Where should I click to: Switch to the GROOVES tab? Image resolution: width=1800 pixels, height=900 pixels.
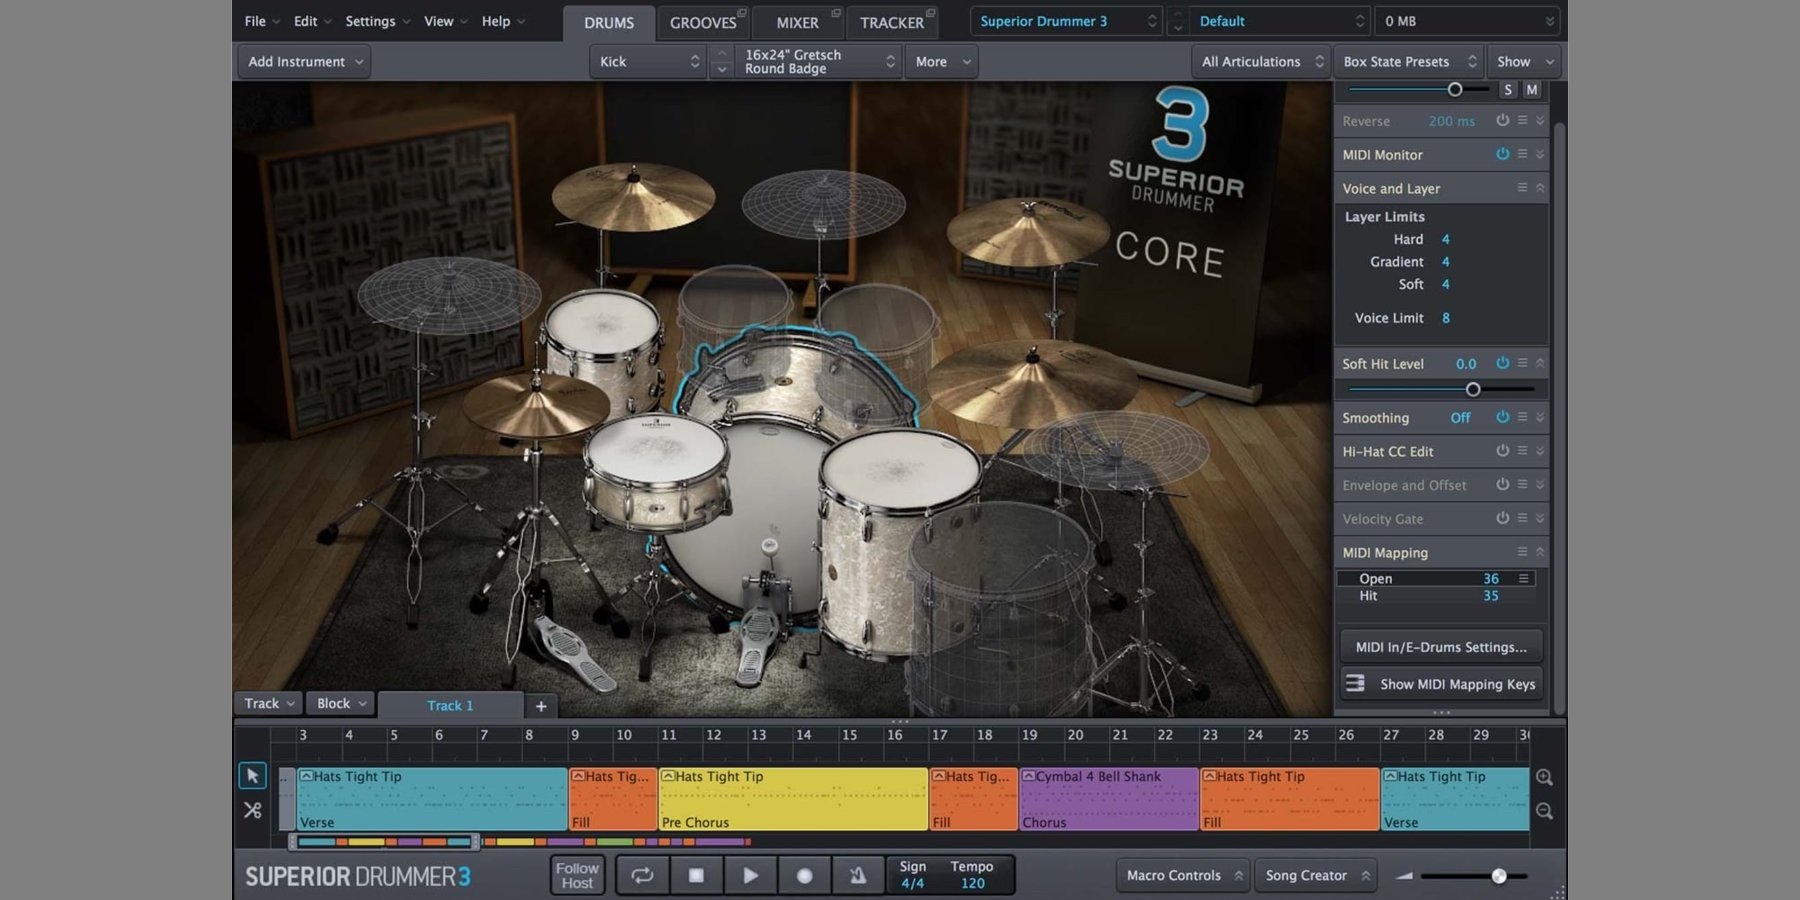[x=703, y=22]
